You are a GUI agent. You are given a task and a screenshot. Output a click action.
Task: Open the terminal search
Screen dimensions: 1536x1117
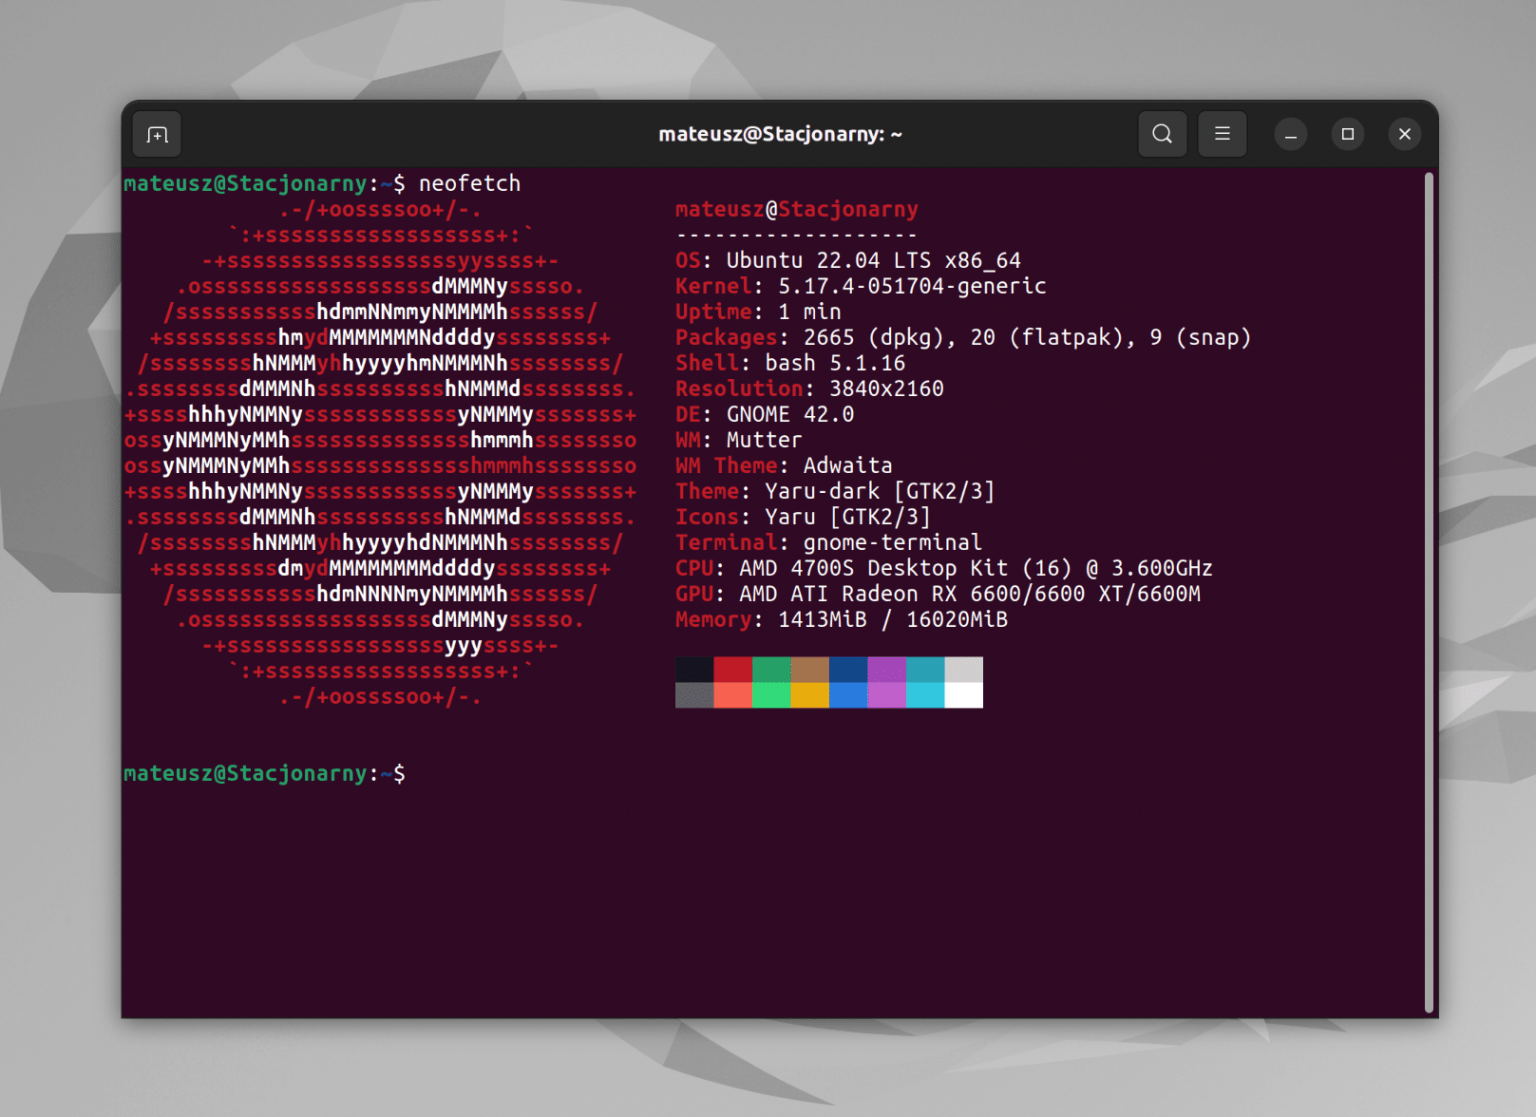point(1162,133)
